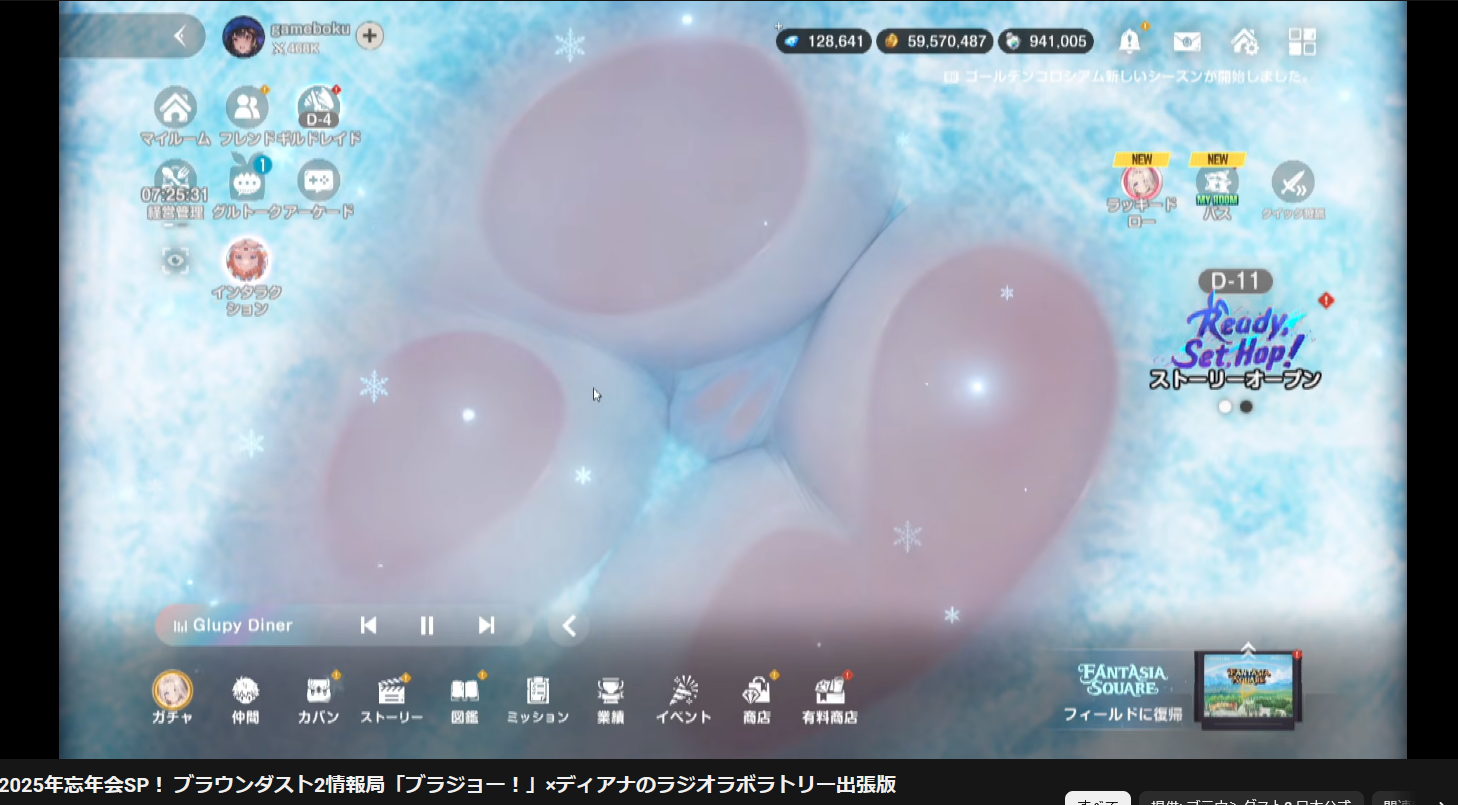Viewport: 1458px width, 805px height.
Task: Skip to next music track
Action: [x=486, y=625]
